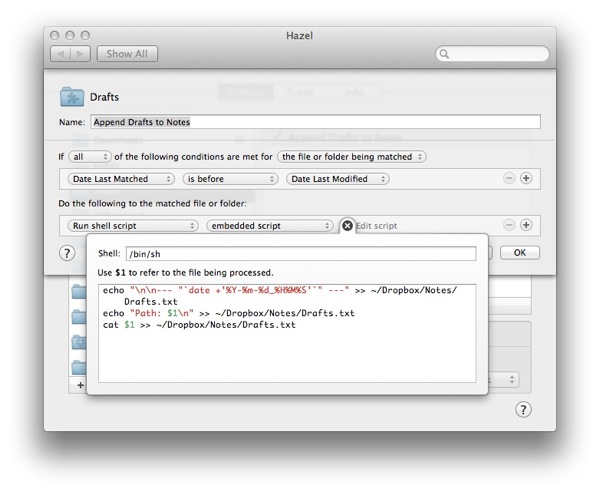600x492 pixels.
Task: Click the plus button below the folder list
Action: pos(80,385)
